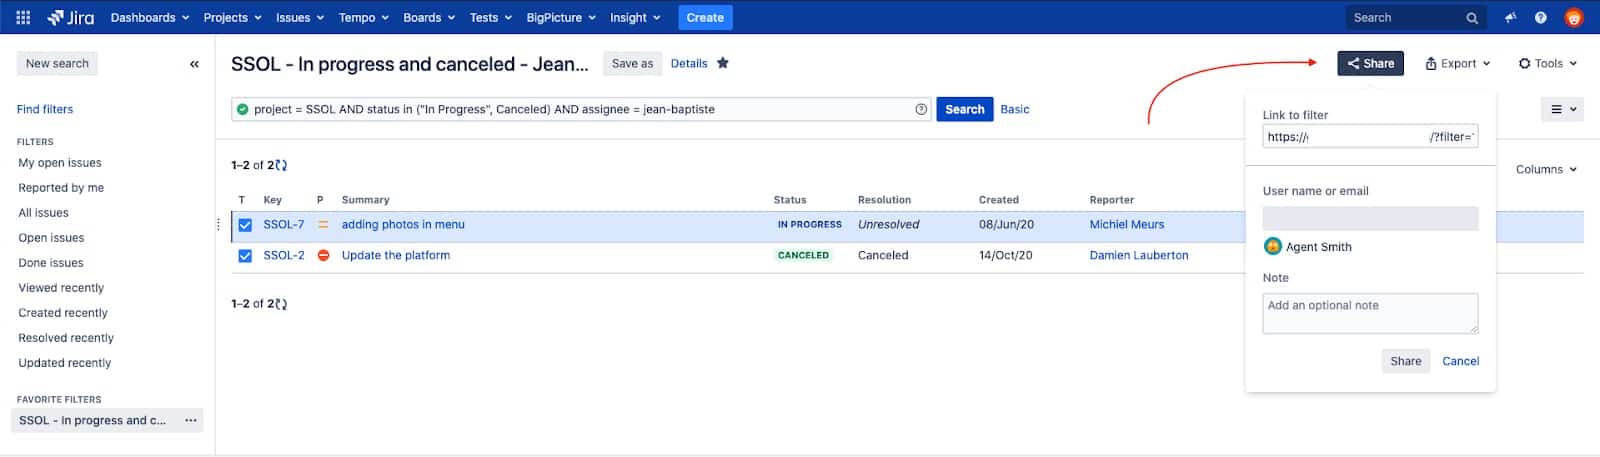Image resolution: width=1600 pixels, height=457 pixels.
Task: Open Find filters link
Action: (x=45, y=109)
